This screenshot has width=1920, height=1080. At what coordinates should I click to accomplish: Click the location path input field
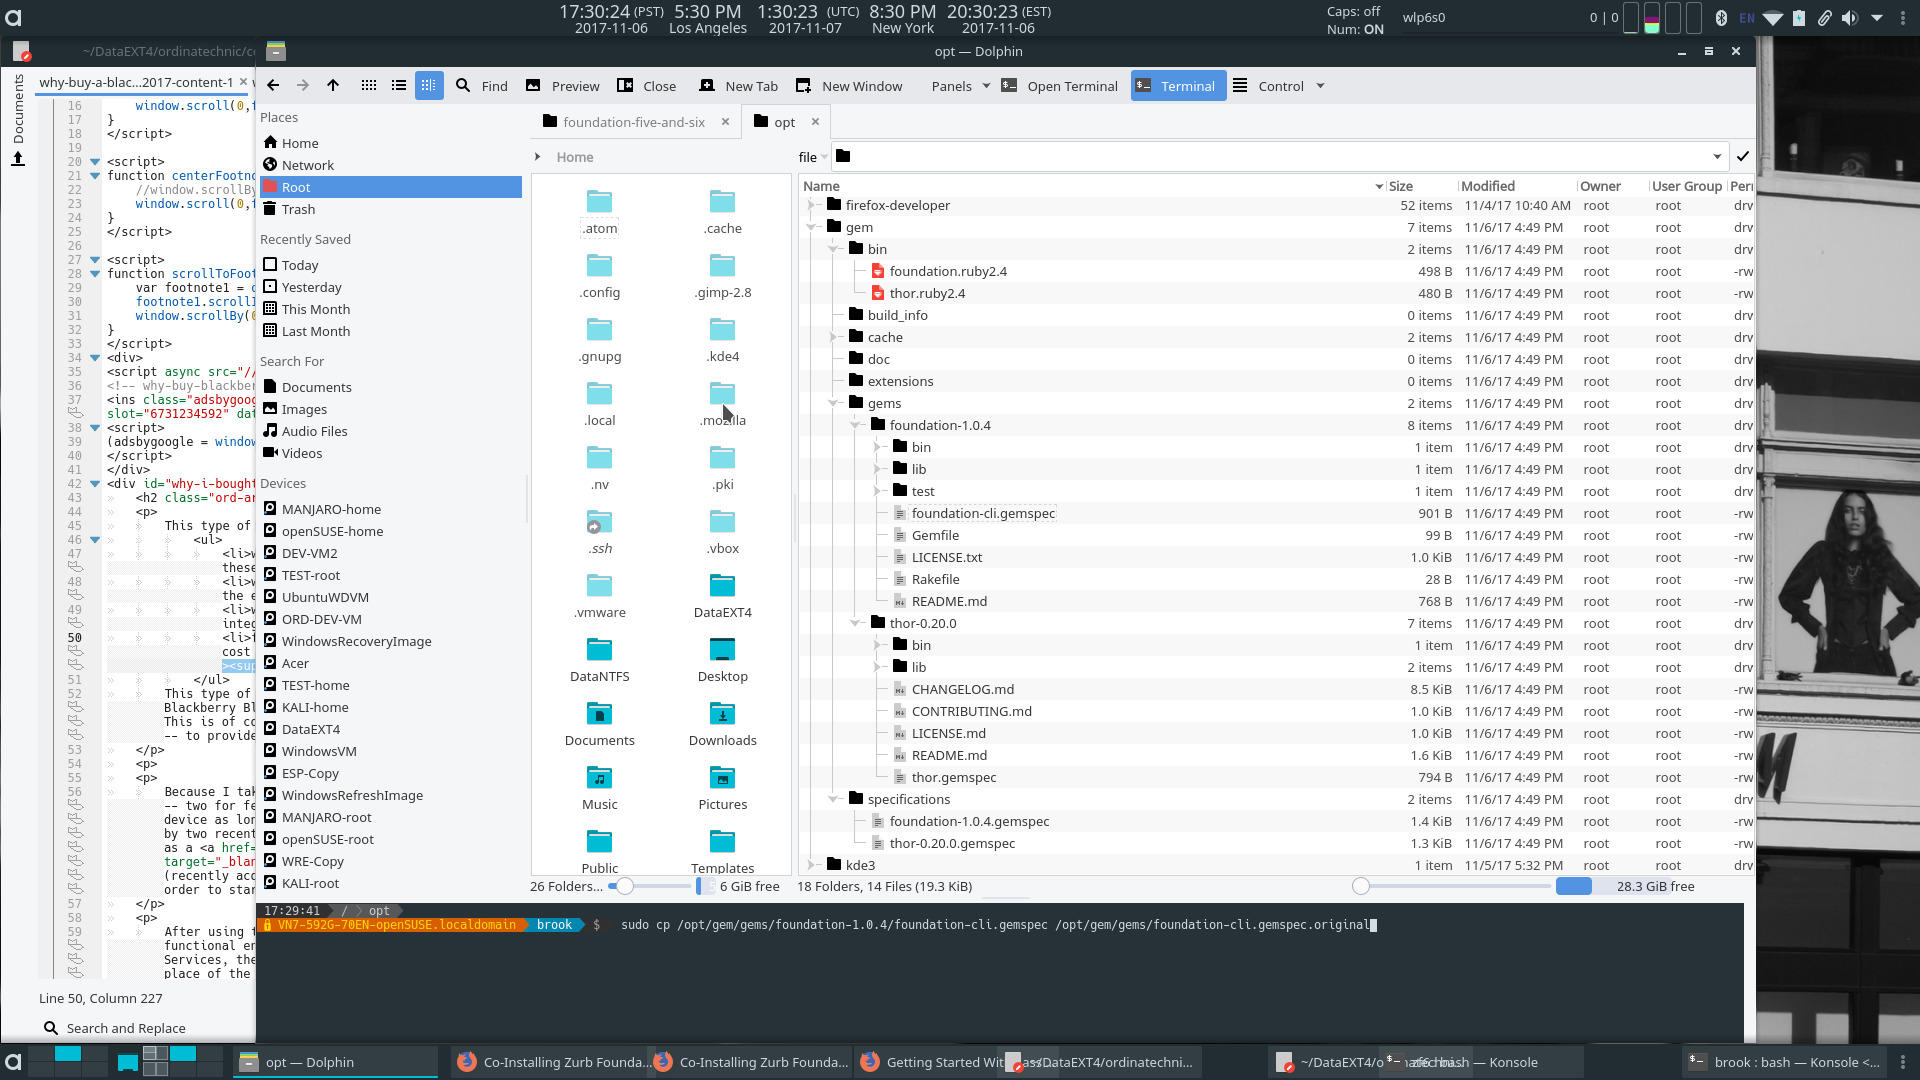tap(1280, 157)
